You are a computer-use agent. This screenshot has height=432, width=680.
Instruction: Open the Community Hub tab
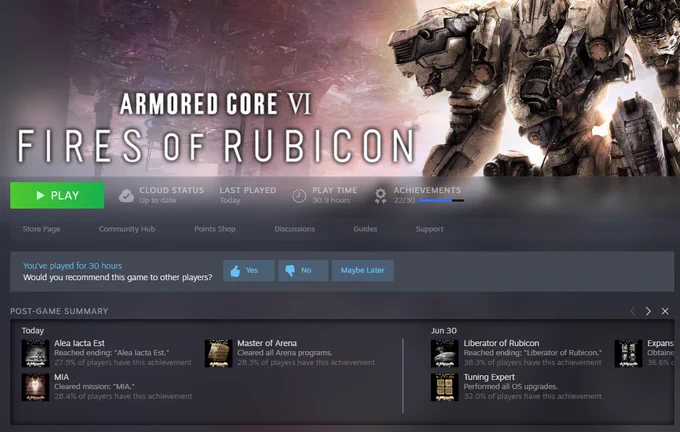pyautogui.click(x=127, y=229)
